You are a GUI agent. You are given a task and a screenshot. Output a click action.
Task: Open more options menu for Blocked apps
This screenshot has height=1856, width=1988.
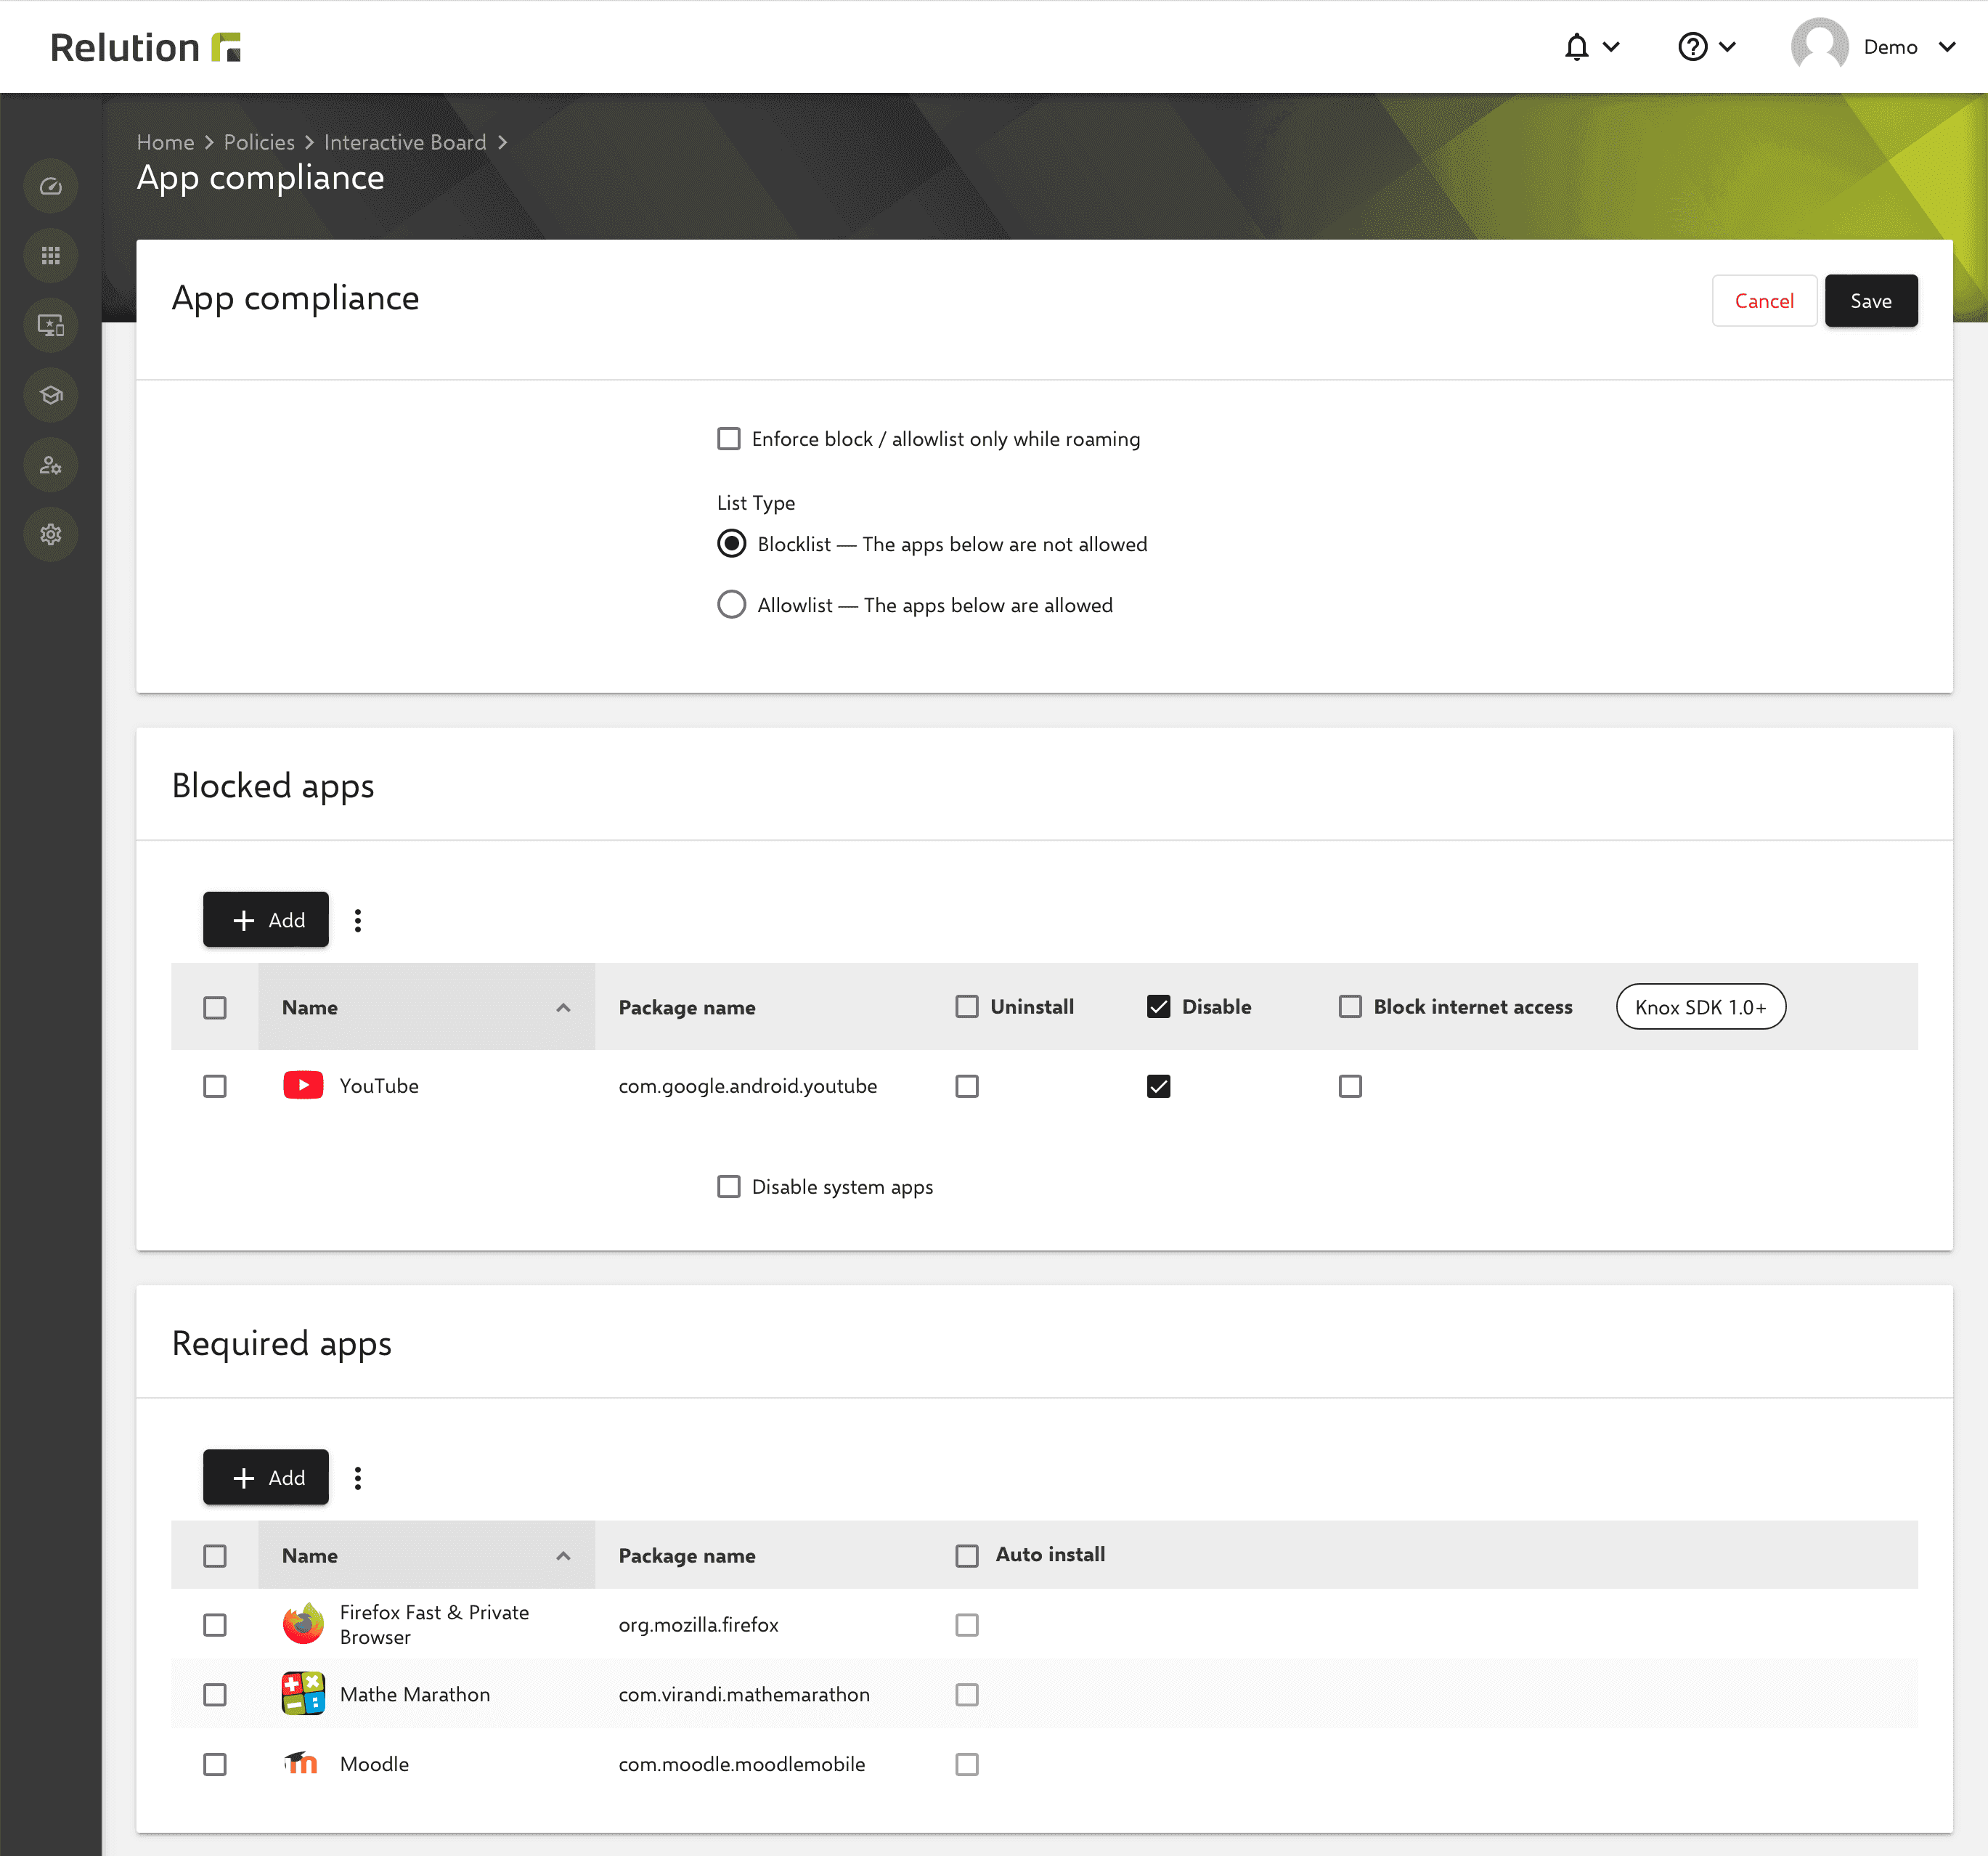tap(358, 920)
